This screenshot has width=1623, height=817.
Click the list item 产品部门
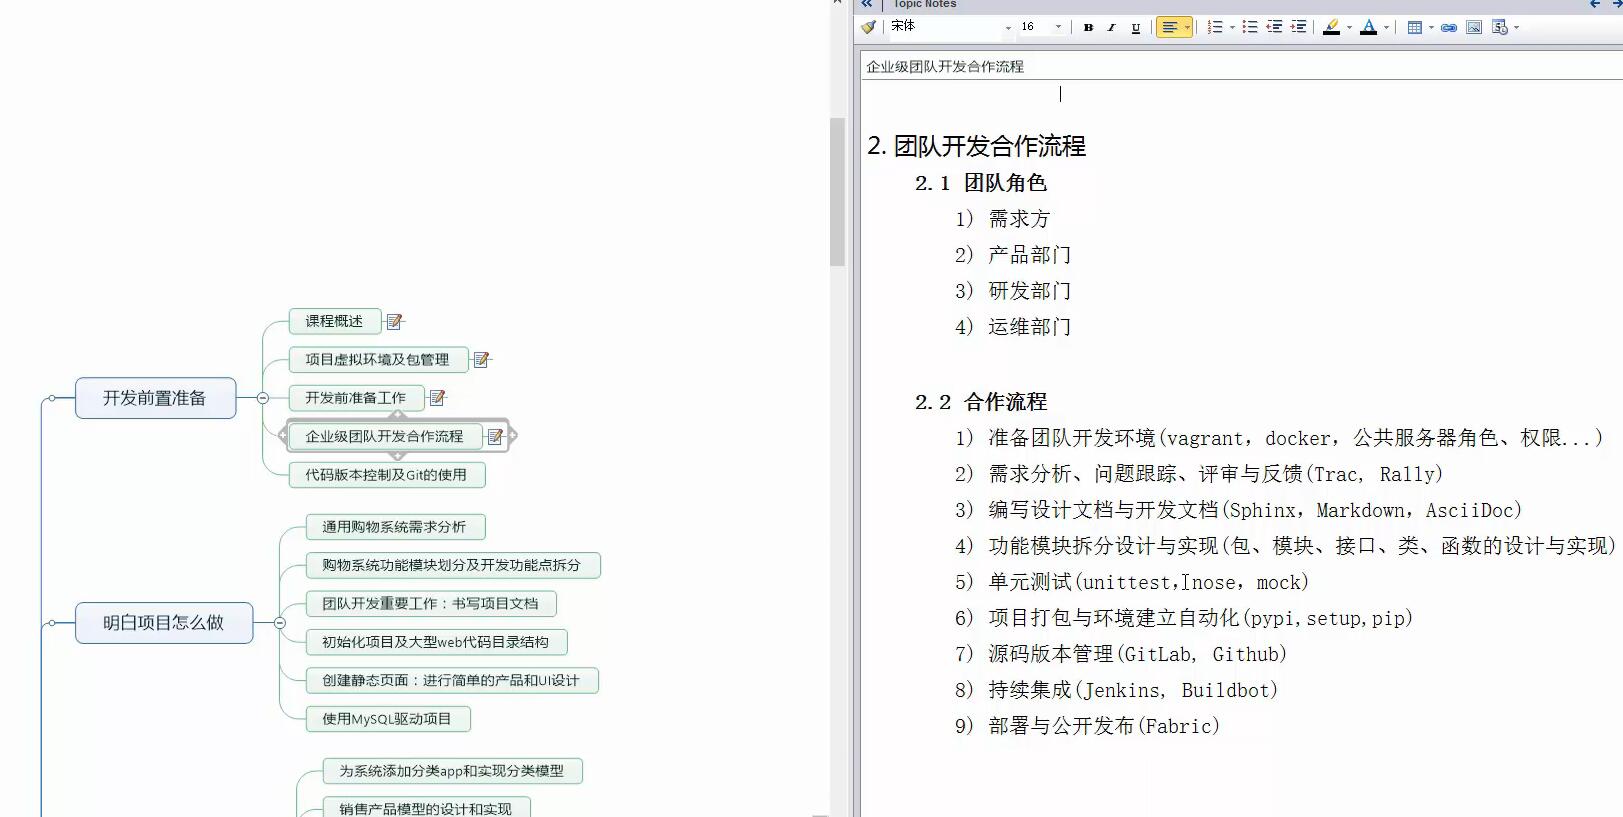point(1030,255)
